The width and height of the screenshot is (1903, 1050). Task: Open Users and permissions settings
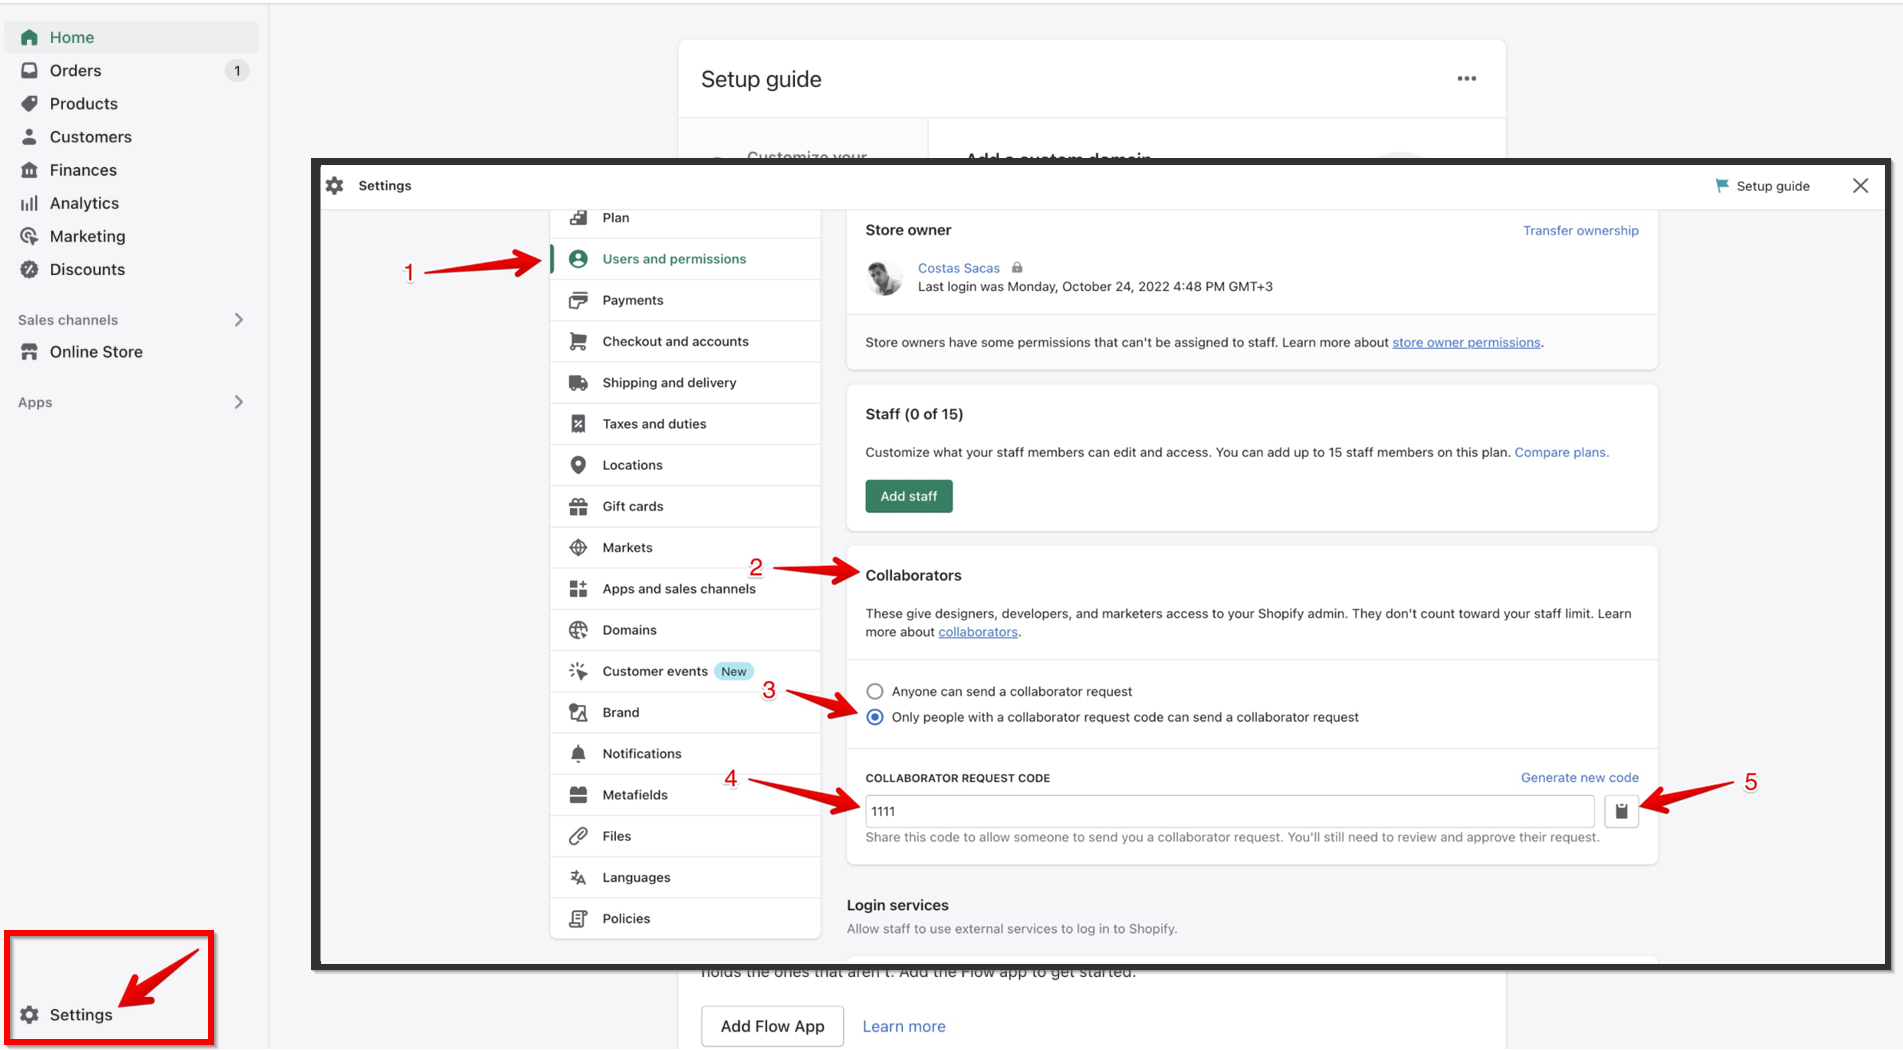point(673,259)
